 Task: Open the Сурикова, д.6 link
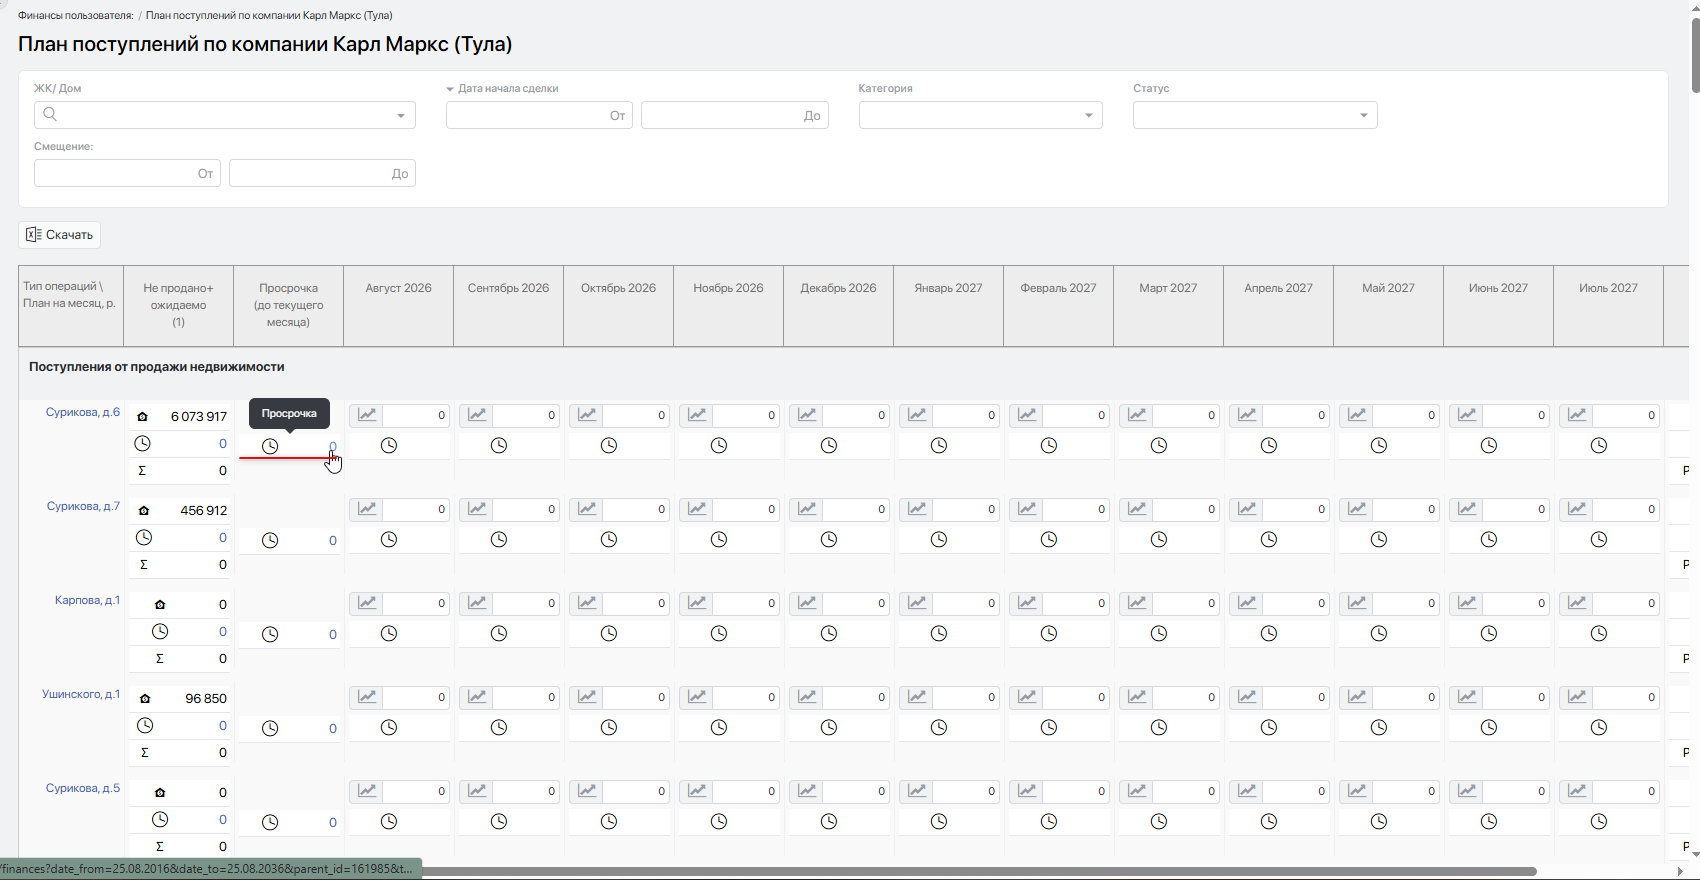coord(83,412)
